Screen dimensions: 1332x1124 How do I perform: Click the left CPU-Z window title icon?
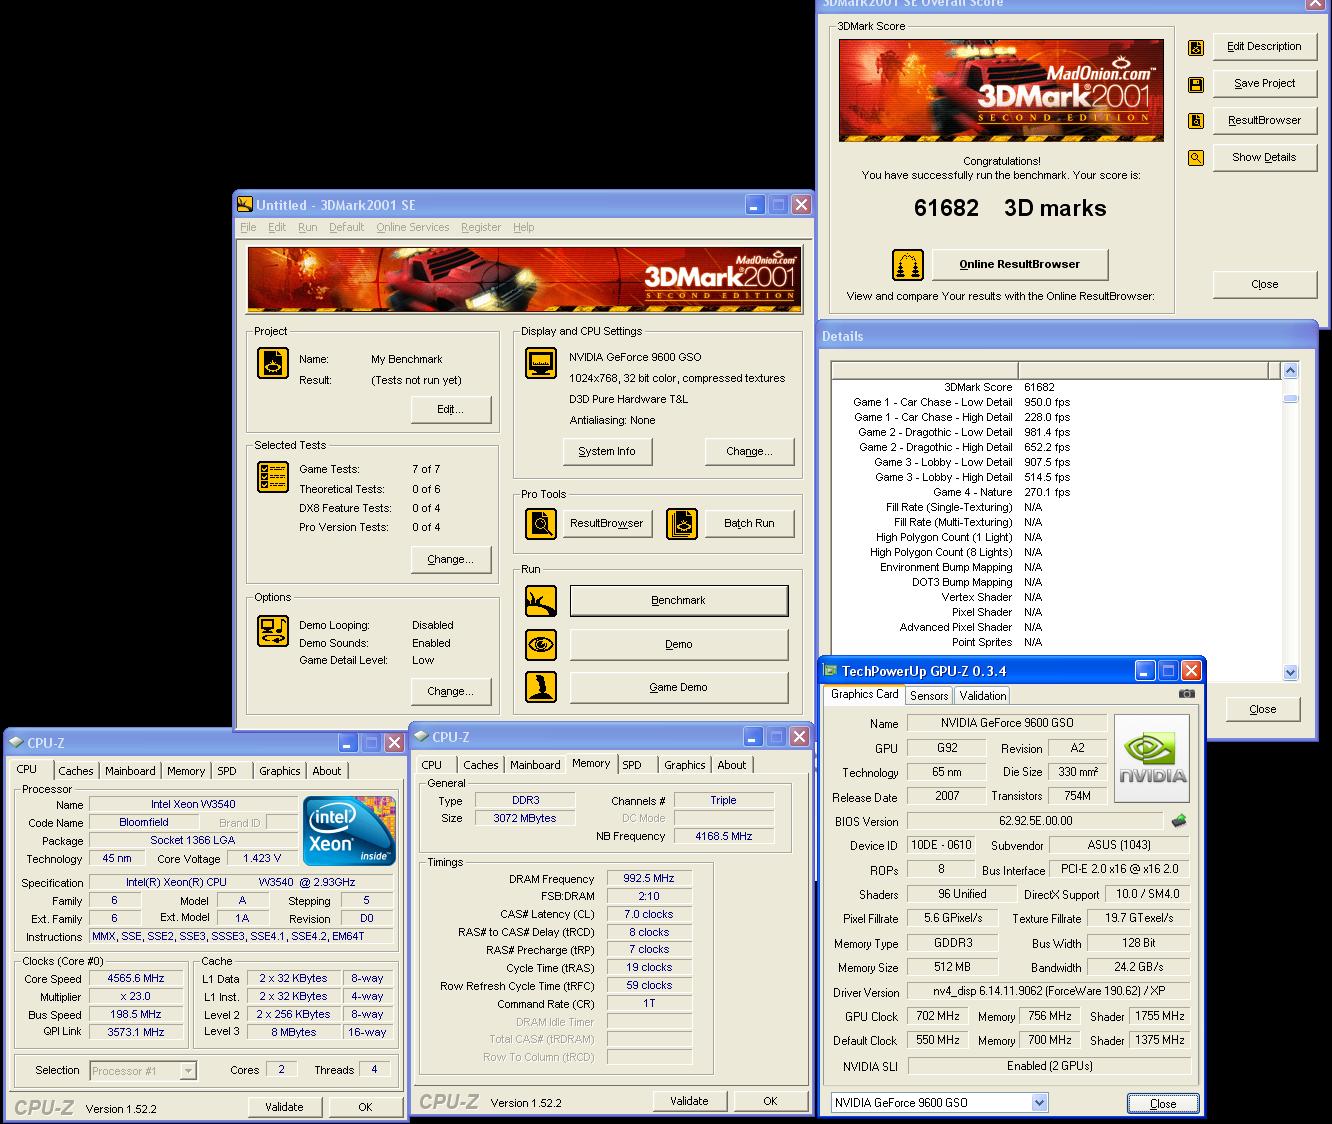tap(16, 742)
